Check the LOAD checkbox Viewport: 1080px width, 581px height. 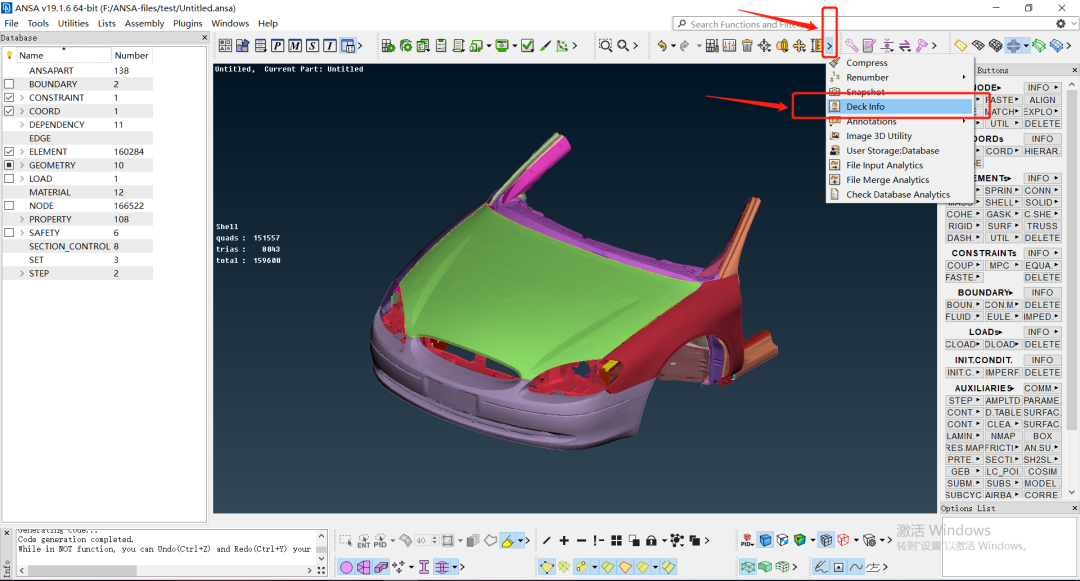tap(9, 178)
